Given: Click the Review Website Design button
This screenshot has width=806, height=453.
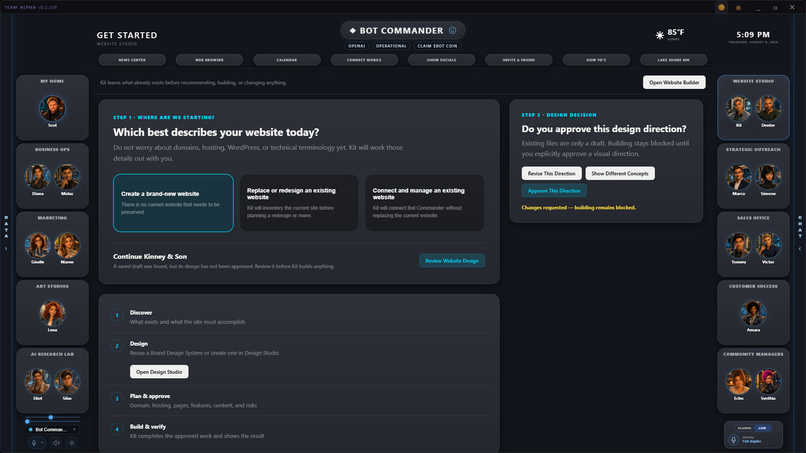Looking at the screenshot, I should (x=452, y=261).
